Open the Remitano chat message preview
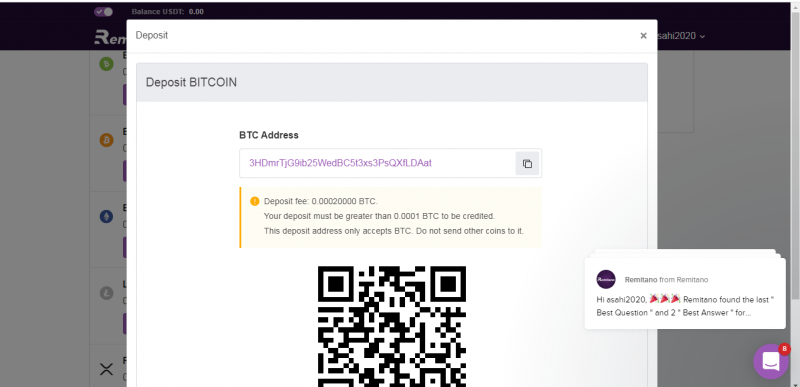This screenshot has width=800, height=387. click(x=685, y=293)
